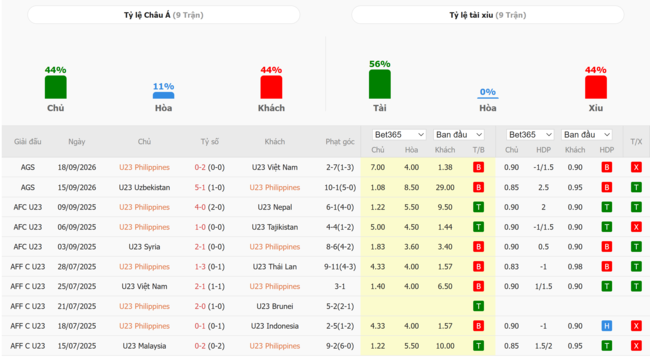Screen dimensions: 650x360
Task: Click draw odds 3.60 in Syria row
Action: tap(411, 247)
